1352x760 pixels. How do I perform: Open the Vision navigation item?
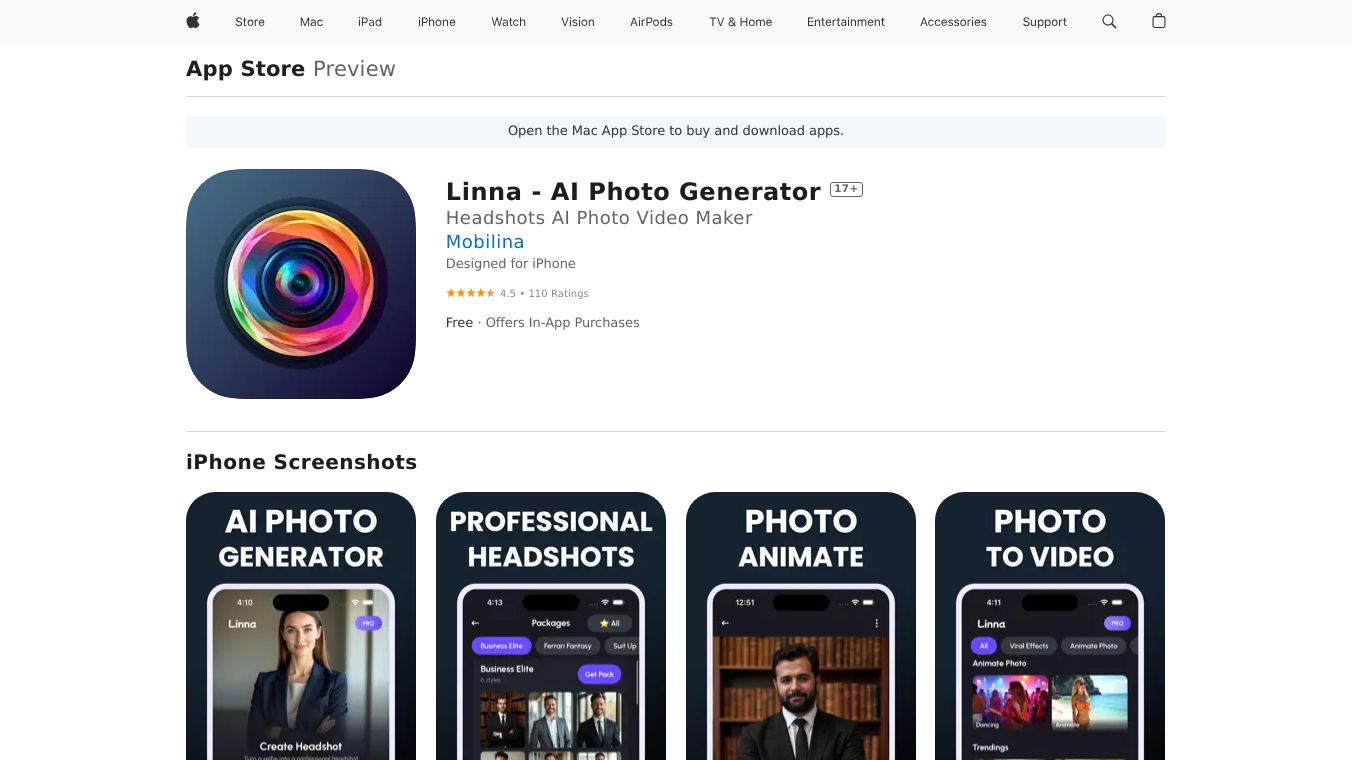[578, 22]
